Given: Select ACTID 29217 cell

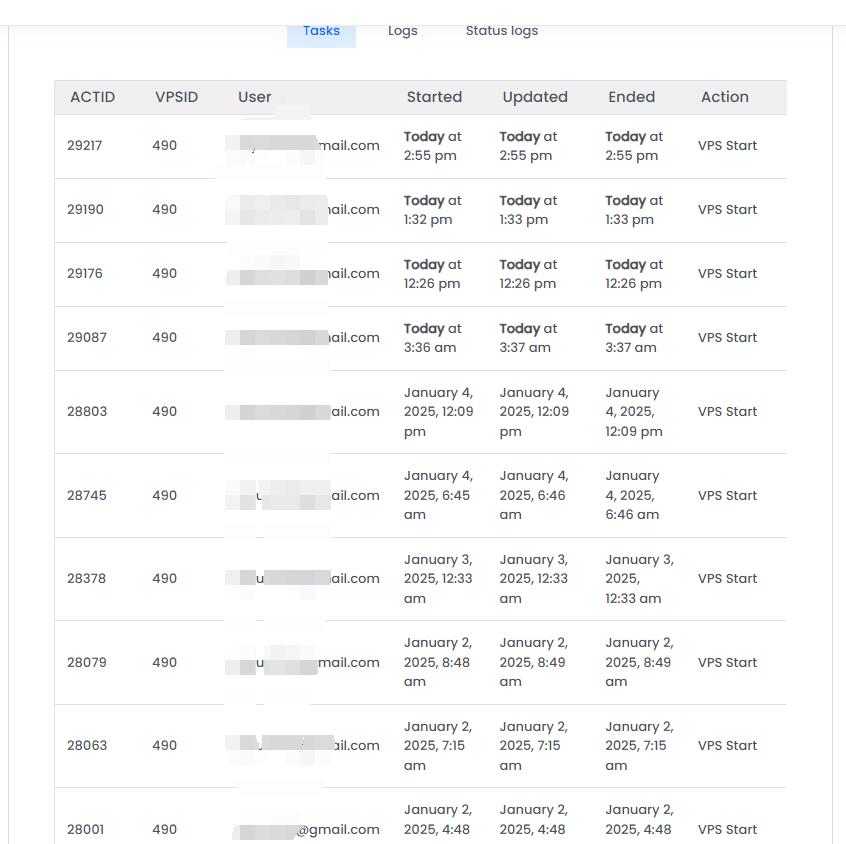Looking at the screenshot, I should 85,146.
